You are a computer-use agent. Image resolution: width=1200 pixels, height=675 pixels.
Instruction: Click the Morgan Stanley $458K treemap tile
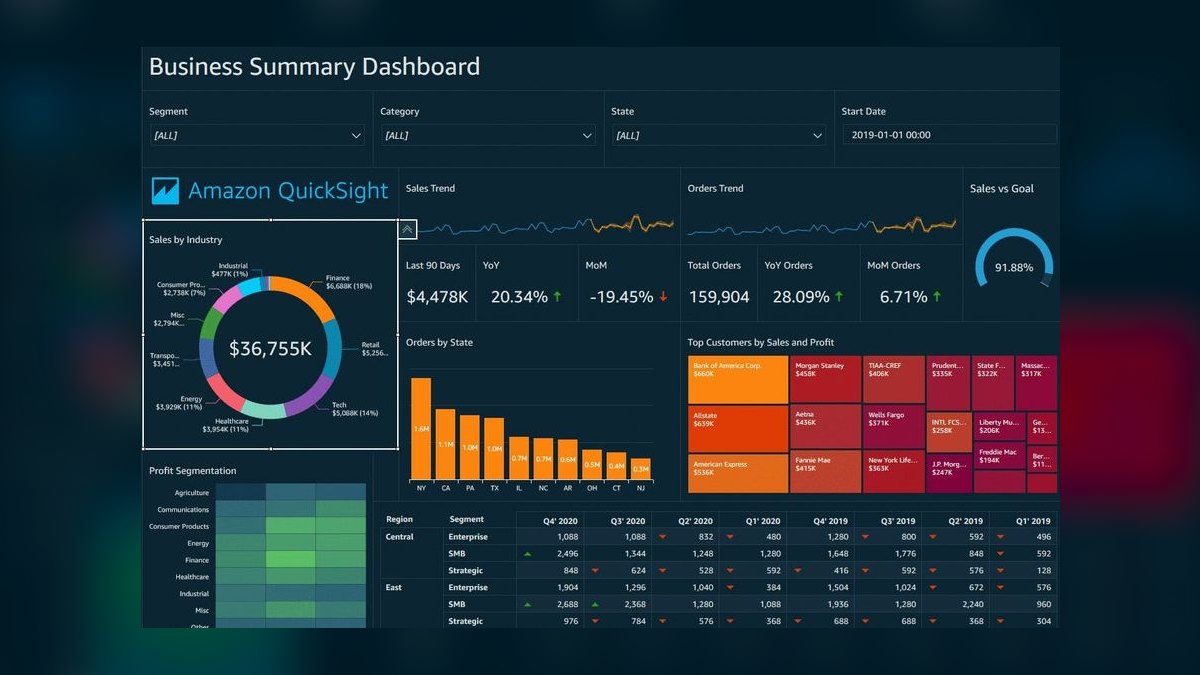pos(826,379)
